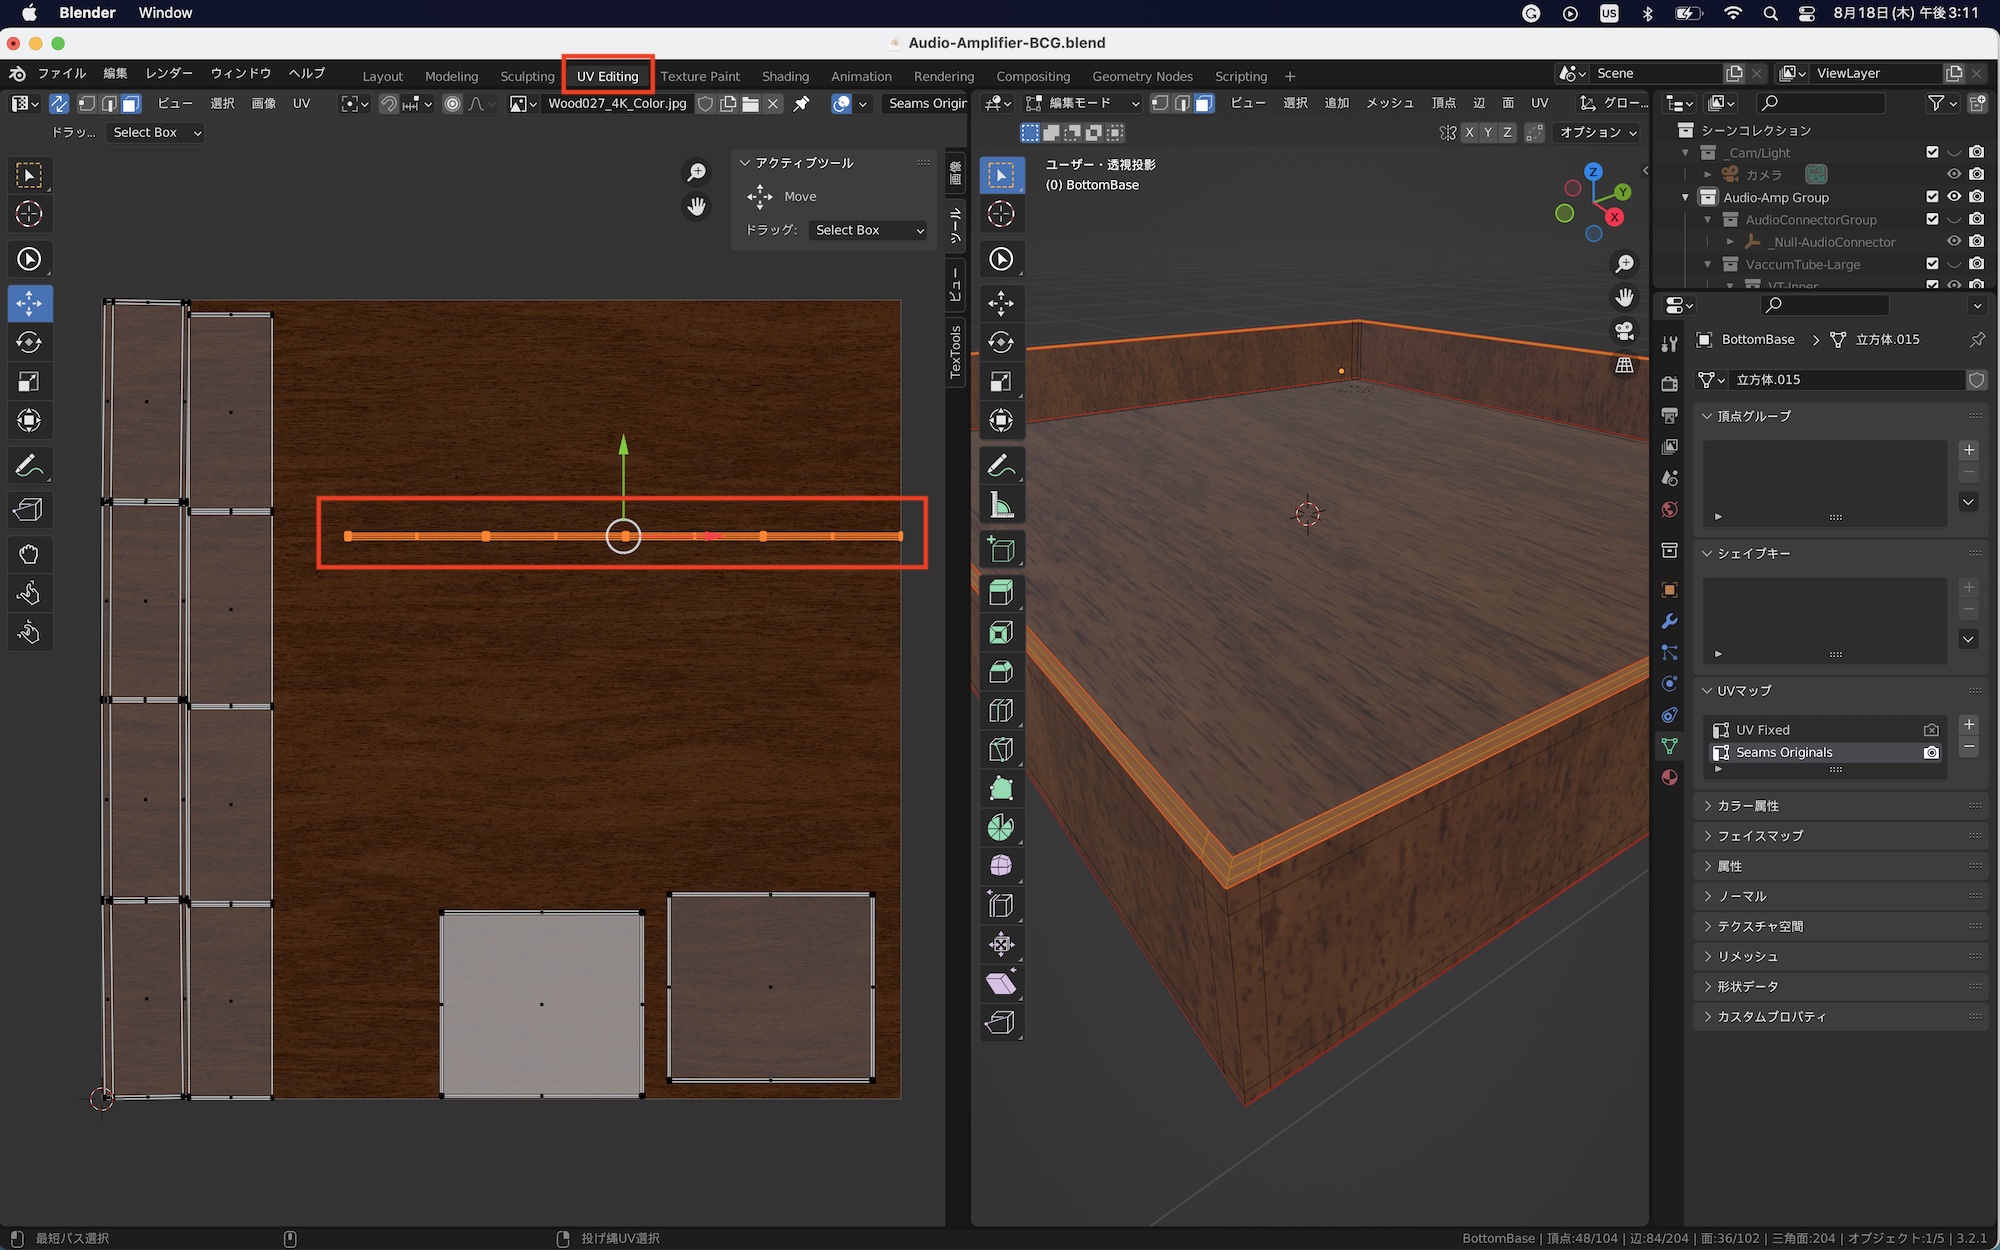The height and width of the screenshot is (1250, 2000).
Task: Click the Material properties tab icon
Action: tap(1669, 778)
